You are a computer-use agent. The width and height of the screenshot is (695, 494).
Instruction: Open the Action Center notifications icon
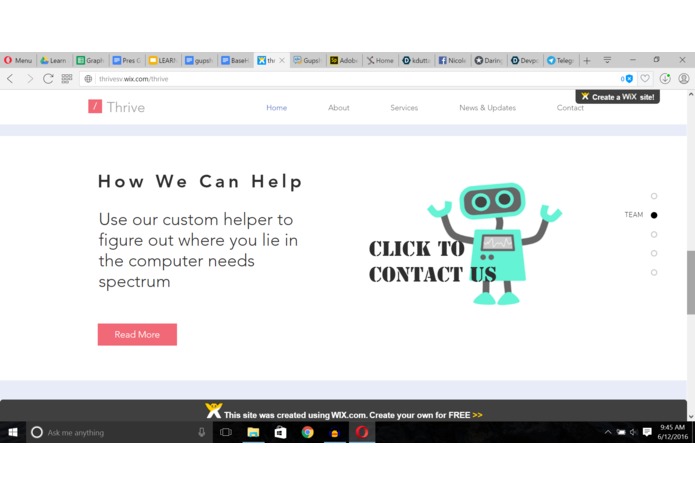coord(647,432)
